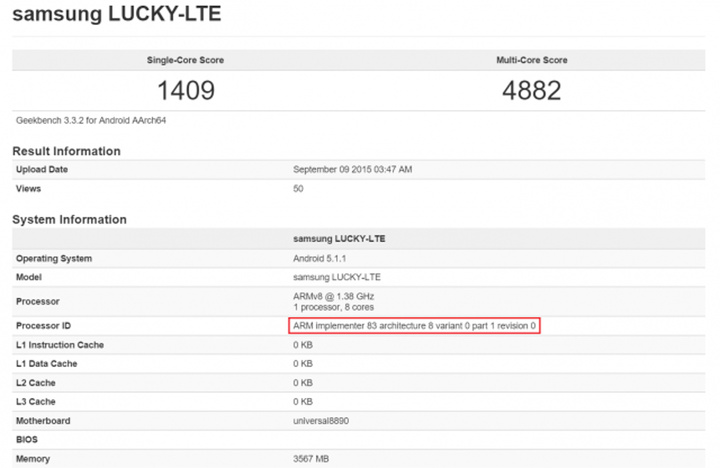The height and width of the screenshot is (468, 720).
Task: Select the Single-Core Score column header
Action: point(185,60)
